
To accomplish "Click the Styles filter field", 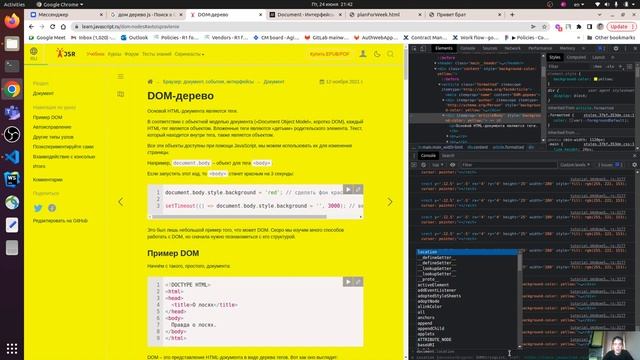I will 569,66.
